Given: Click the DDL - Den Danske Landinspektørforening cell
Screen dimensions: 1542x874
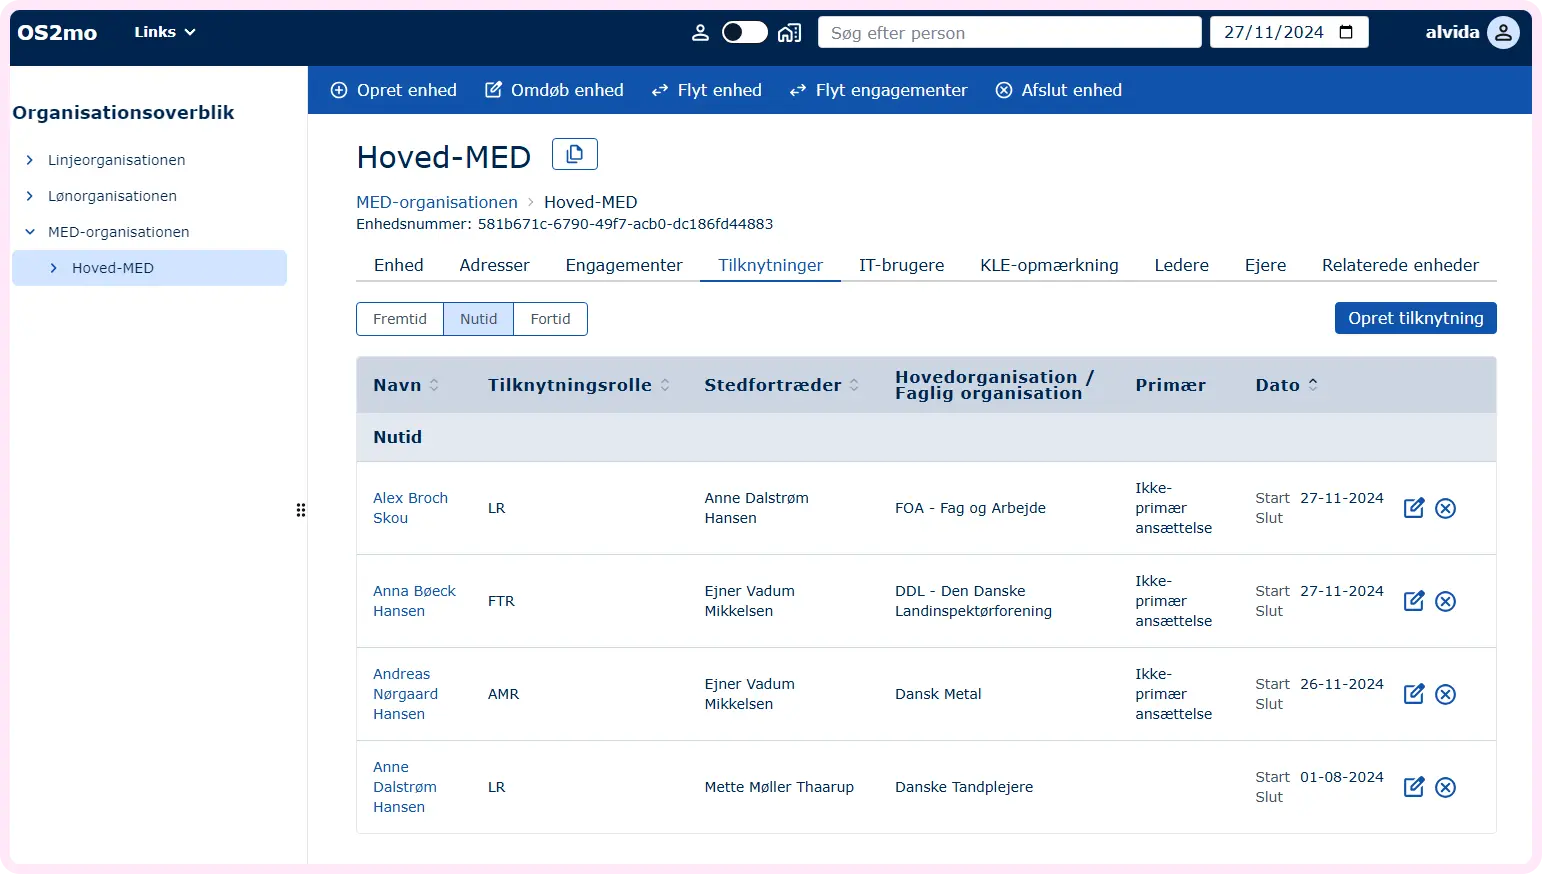Looking at the screenshot, I should pos(973,601).
